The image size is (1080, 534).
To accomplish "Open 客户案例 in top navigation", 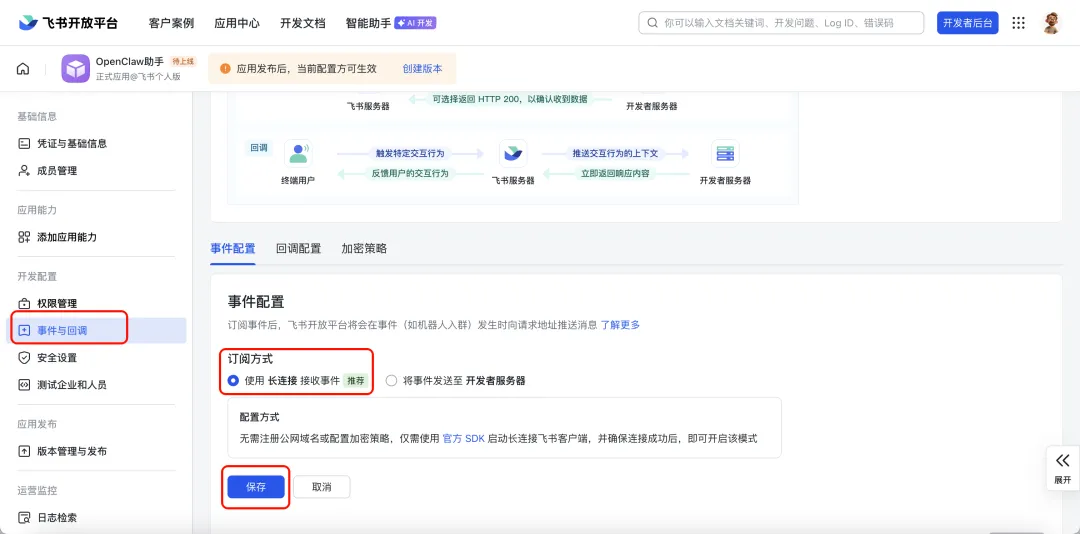I will click(x=172, y=23).
